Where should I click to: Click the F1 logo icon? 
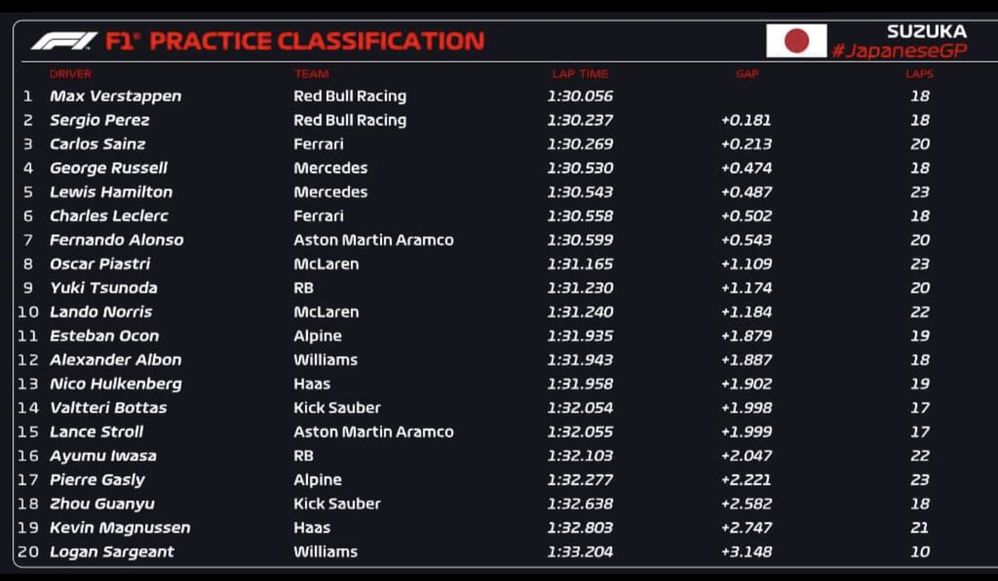click(x=63, y=41)
